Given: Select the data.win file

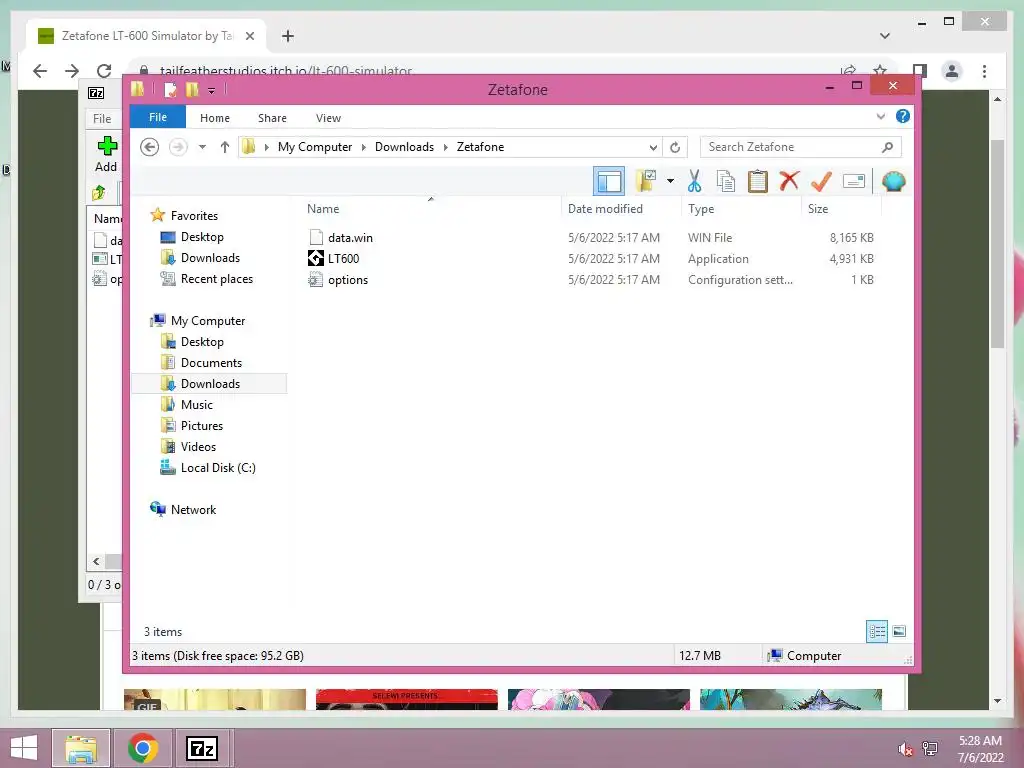Looking at the screenshot, I should point(351,238).
